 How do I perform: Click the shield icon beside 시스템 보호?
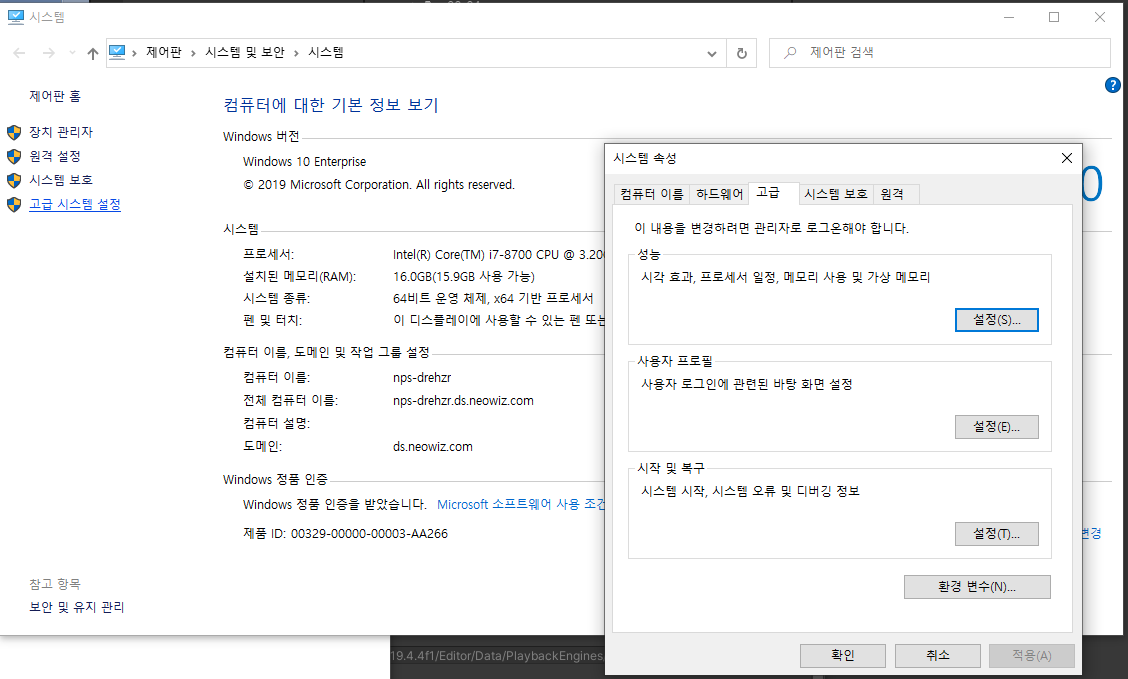pyautogui.click(x=14, y=180)
